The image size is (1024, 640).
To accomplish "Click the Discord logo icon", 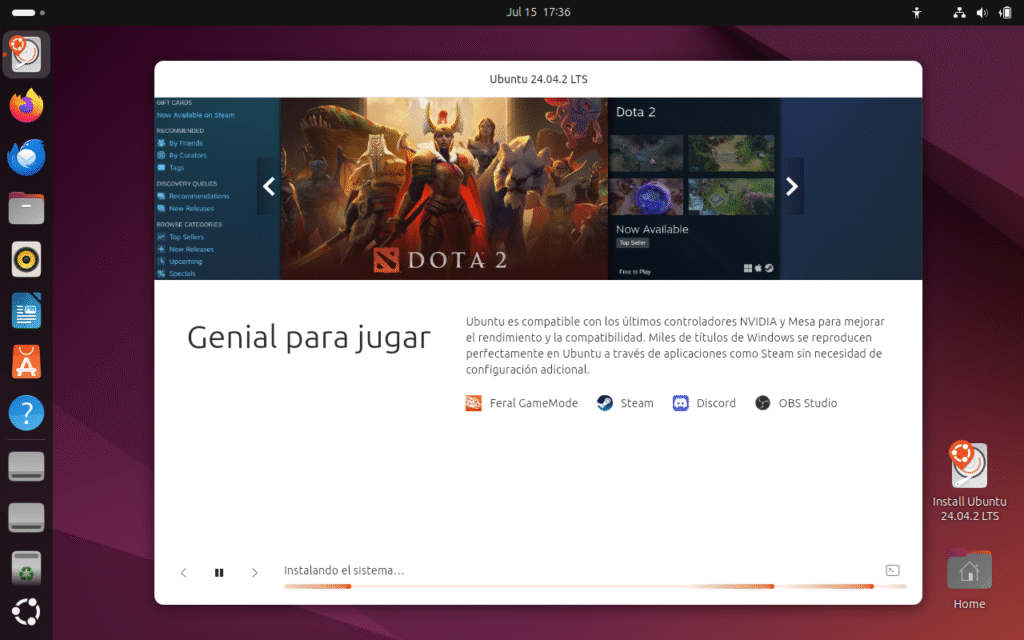I will (x=680, y=403).
